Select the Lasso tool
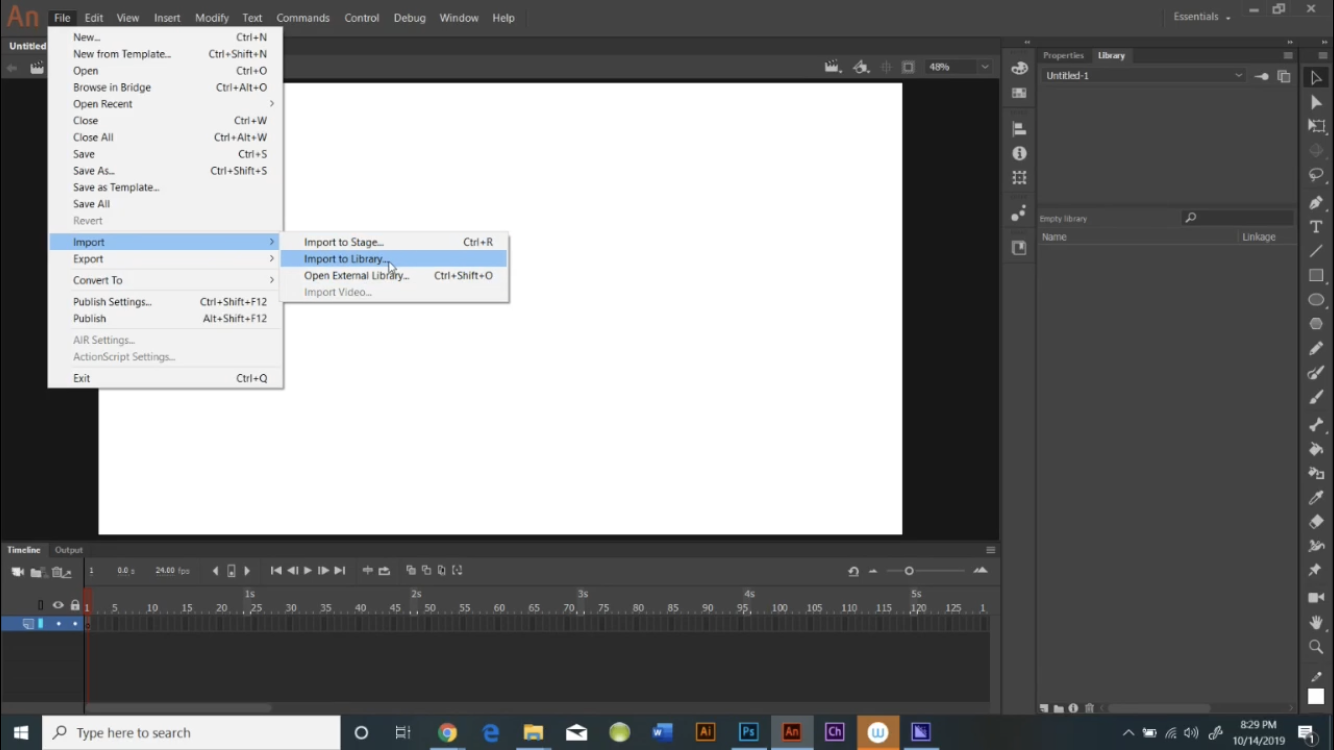Viewport: 1334px width, 750px height. click(x=1316, y=175)
